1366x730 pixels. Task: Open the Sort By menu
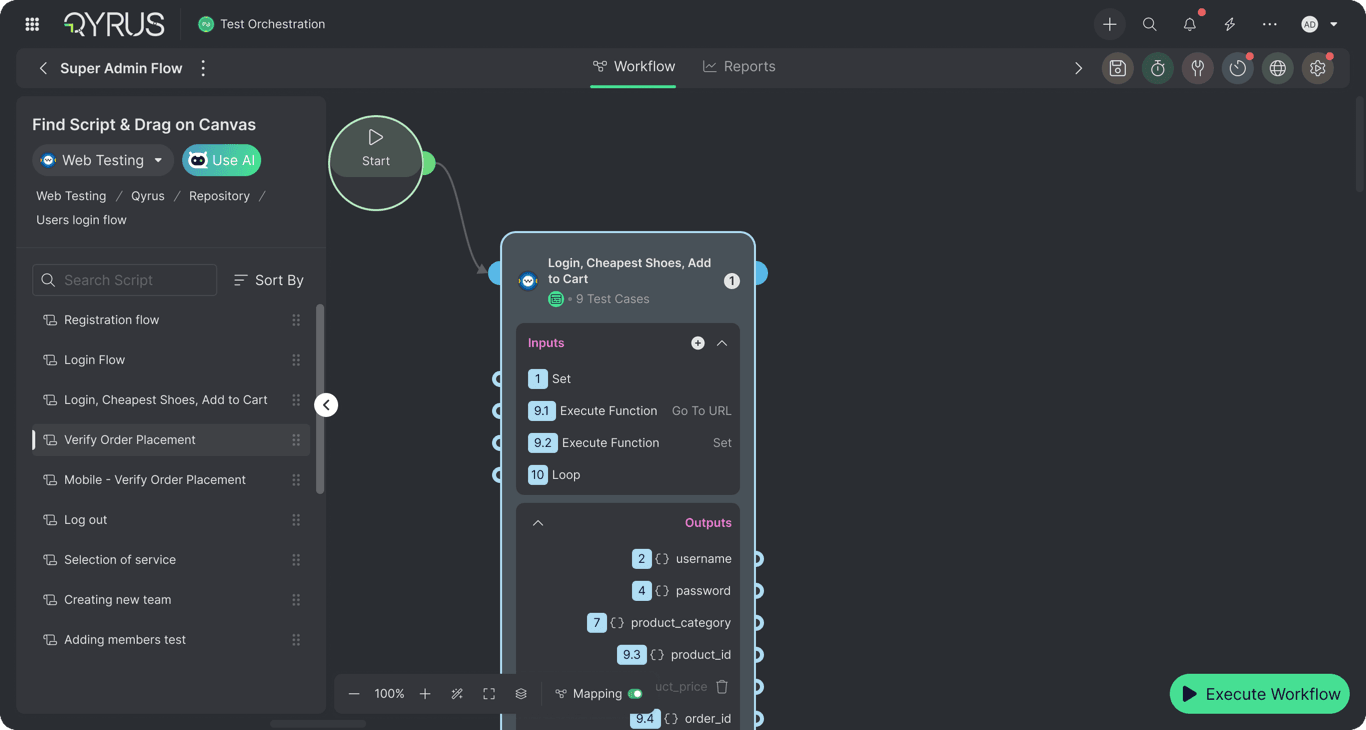(x=269, y=280)
